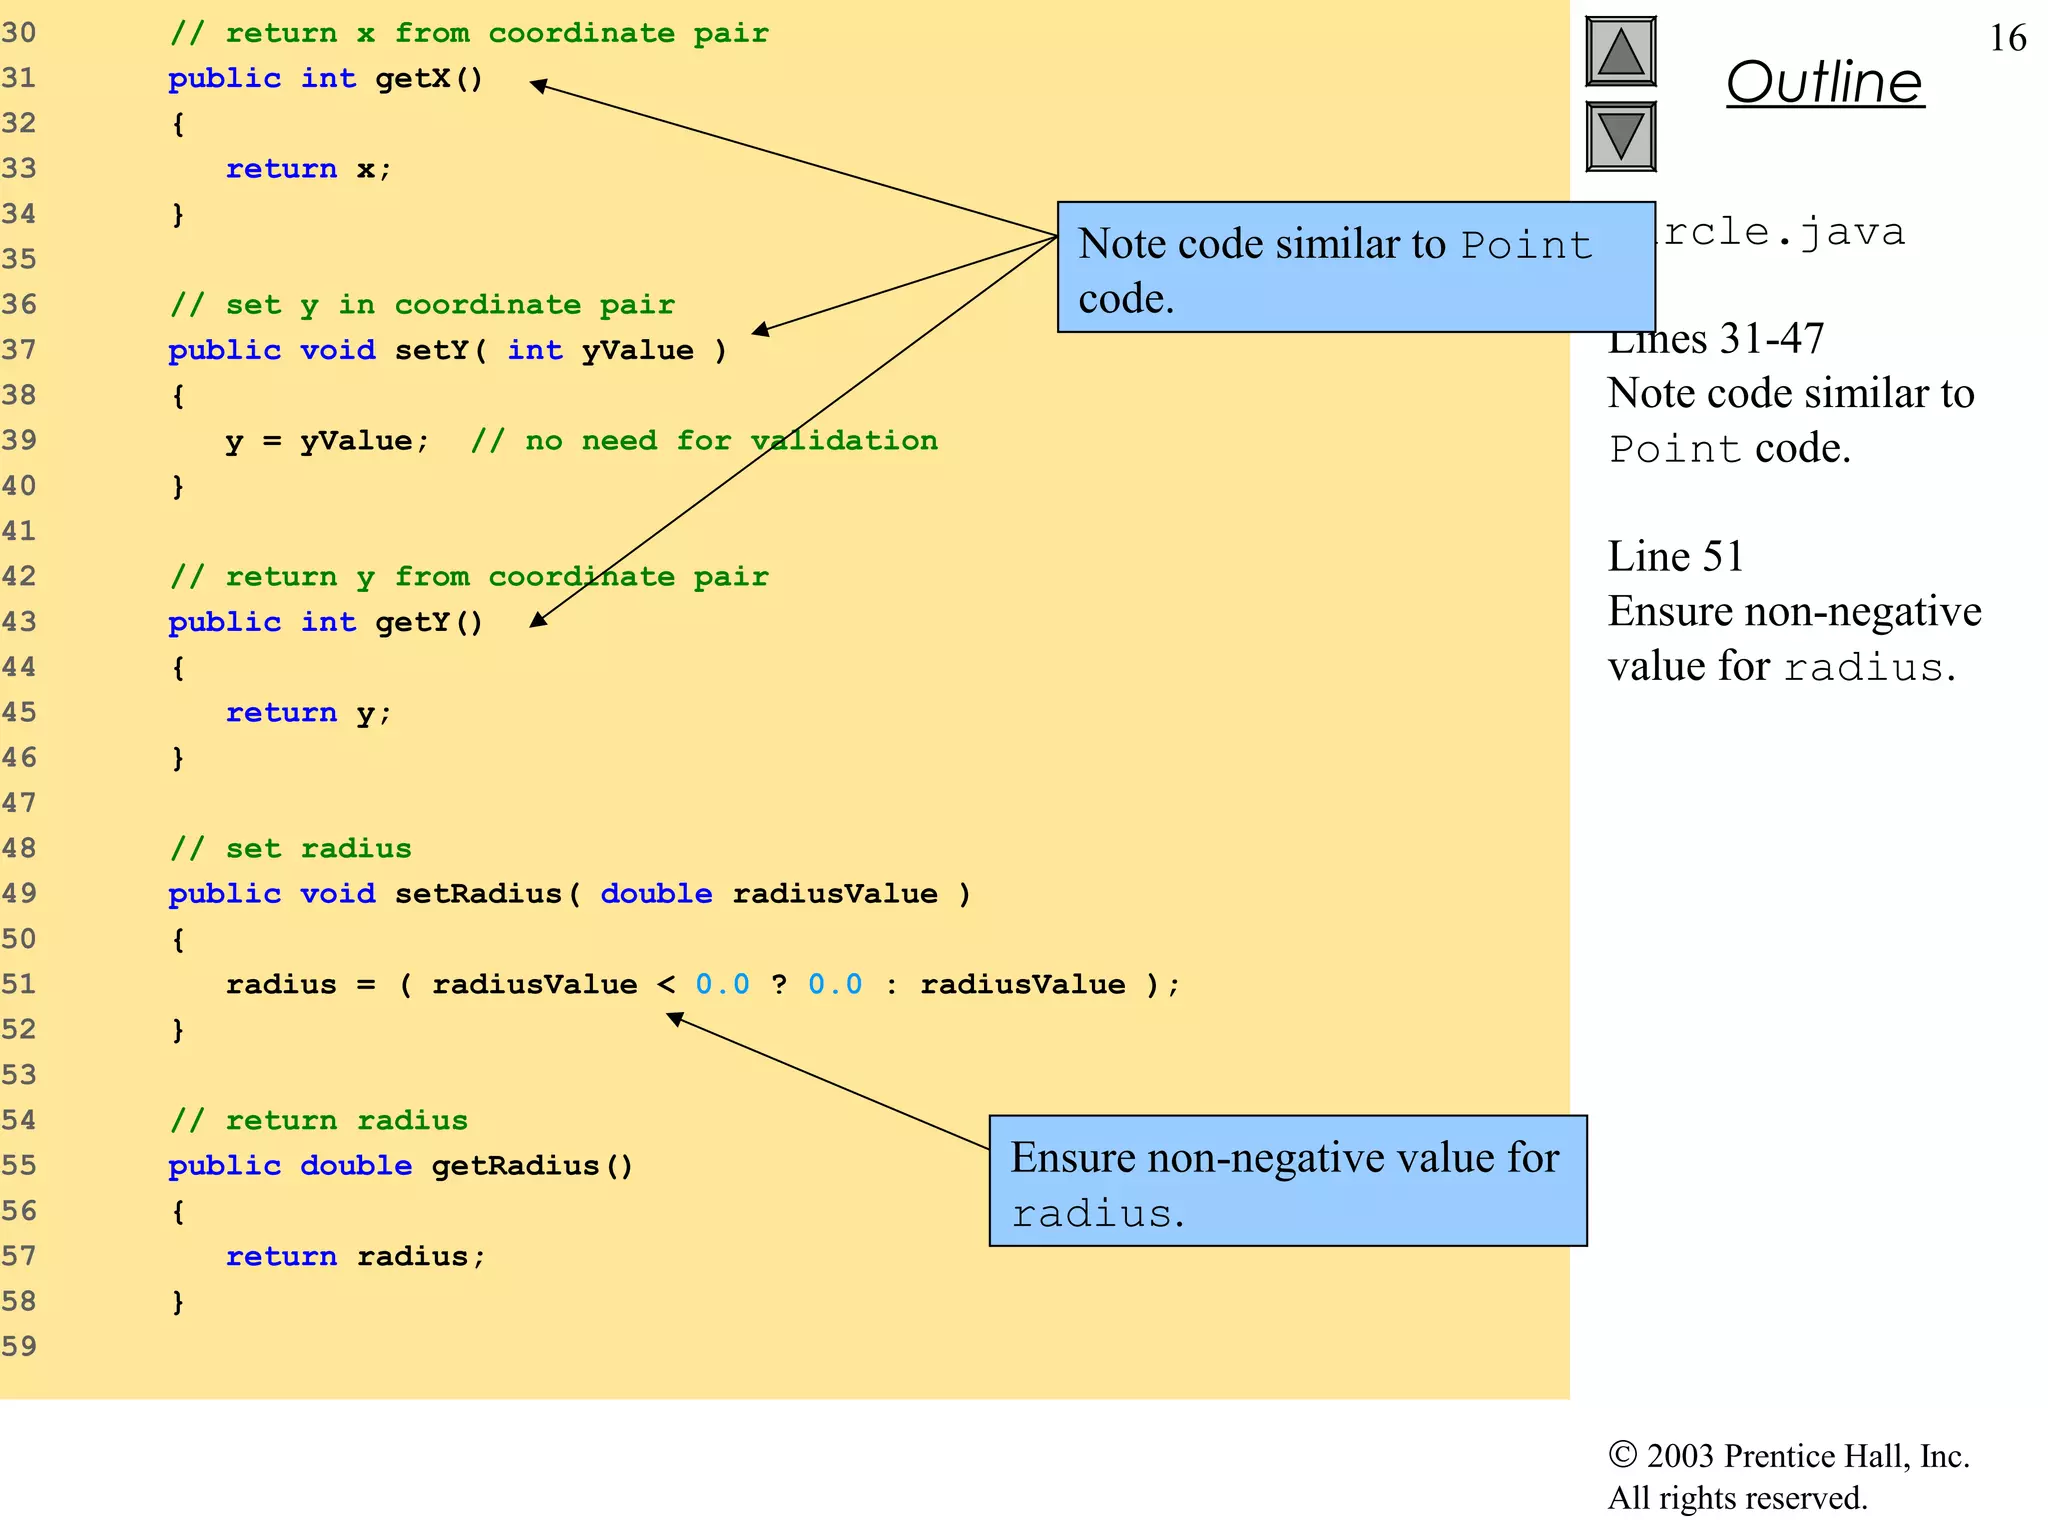Viewport: 2048px width, 1536px height.
Task: Click the 'no need for validation' comment
Action: coord(704,441)
